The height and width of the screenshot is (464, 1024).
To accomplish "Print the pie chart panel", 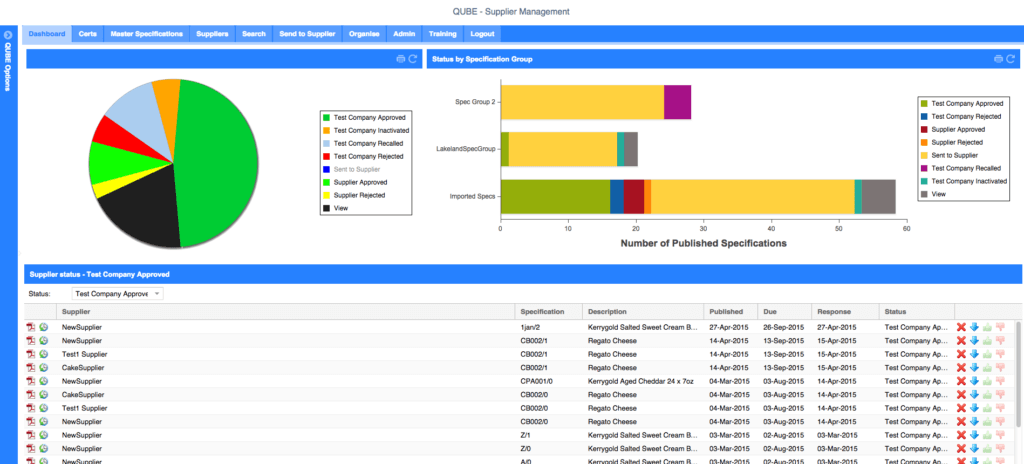I will (400, 59).
